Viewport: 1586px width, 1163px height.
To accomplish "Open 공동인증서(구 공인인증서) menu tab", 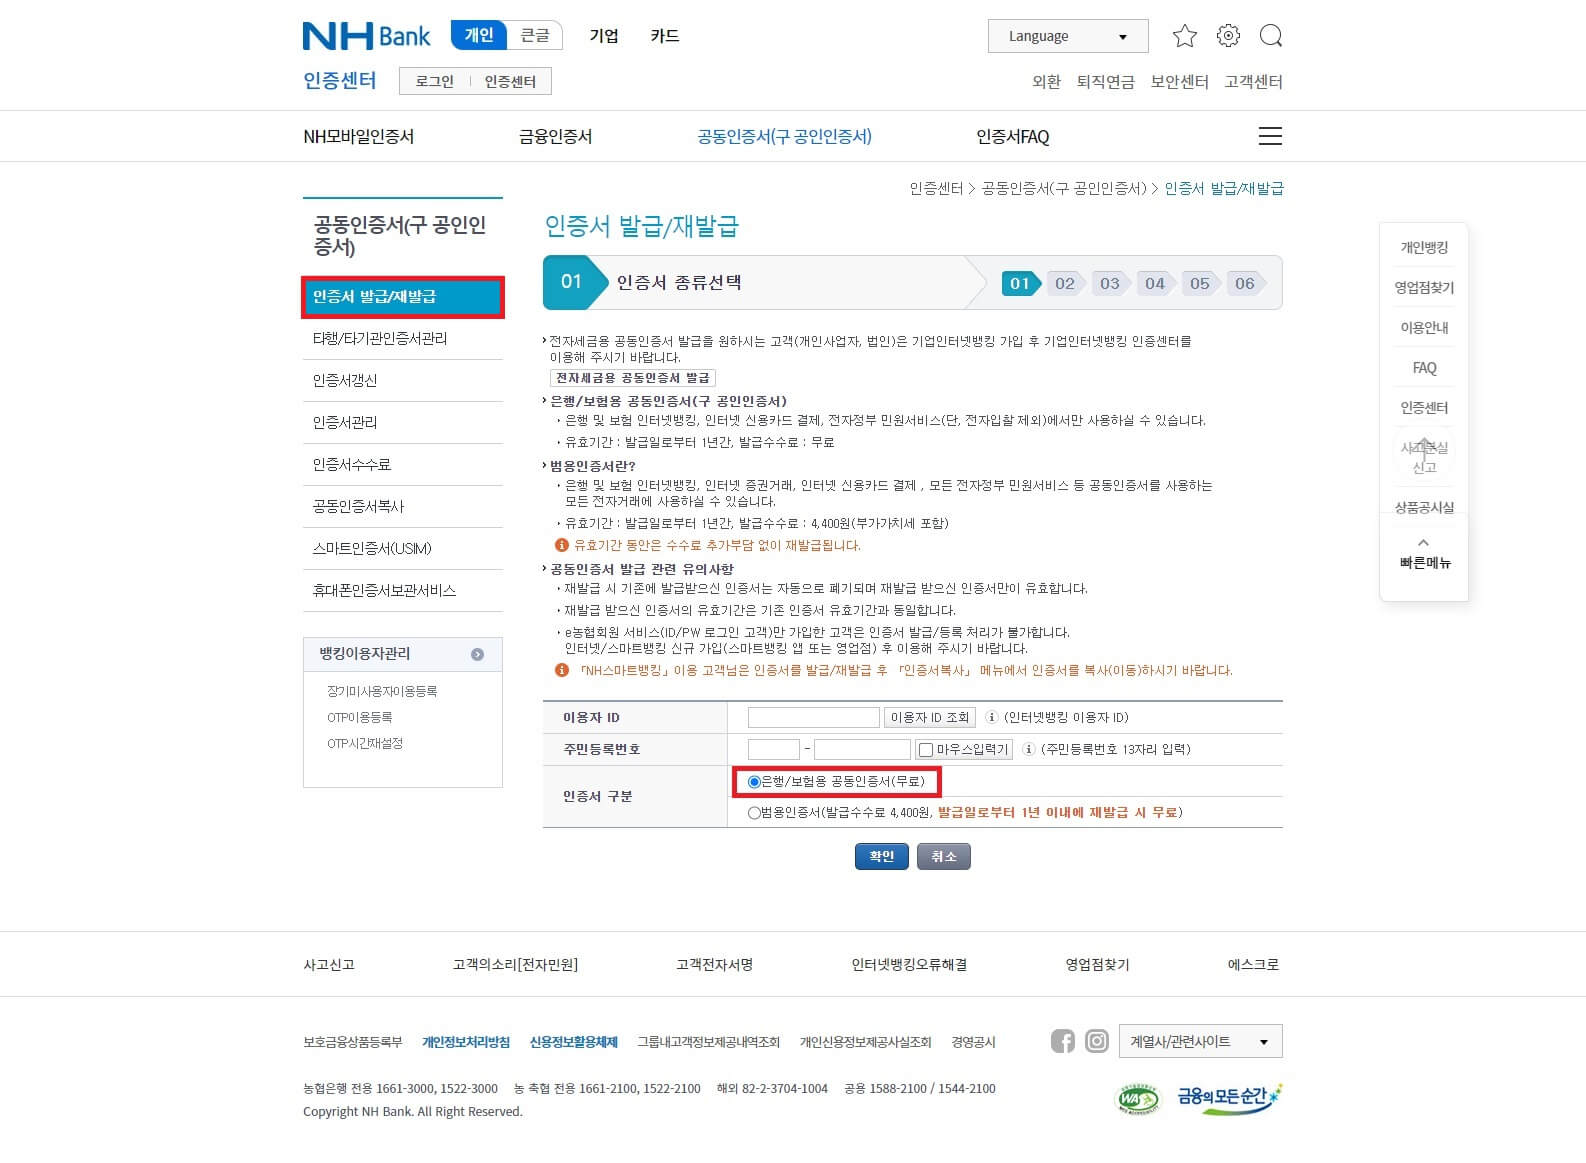I will 784,136.
